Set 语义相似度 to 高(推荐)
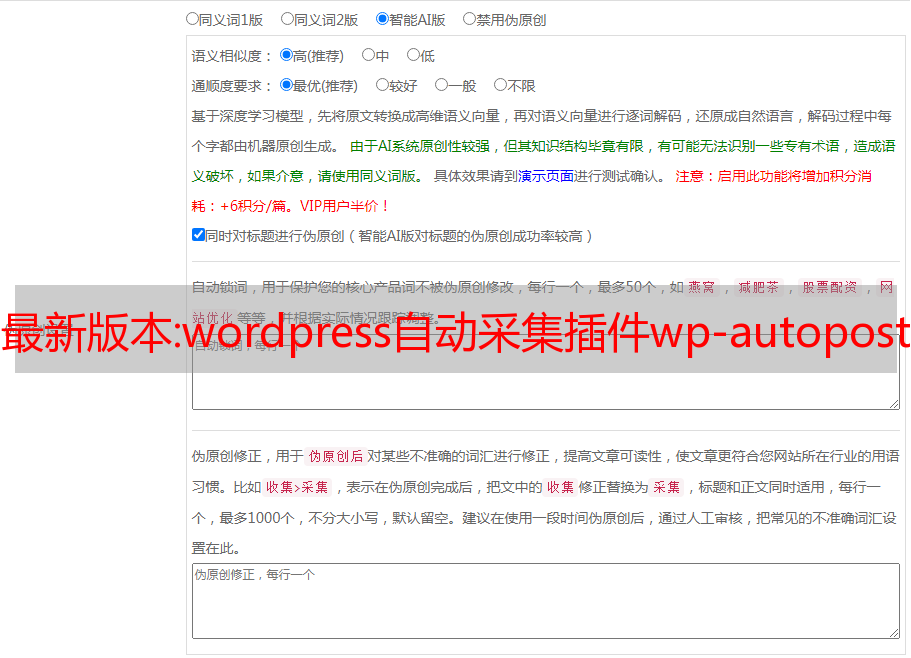911x658 pixels. [286, 55]
